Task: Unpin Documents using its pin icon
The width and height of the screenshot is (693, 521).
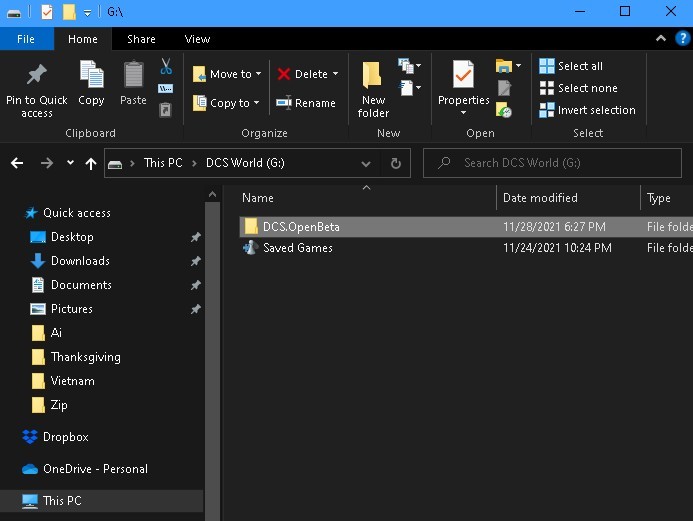Action: pos(195,285)
